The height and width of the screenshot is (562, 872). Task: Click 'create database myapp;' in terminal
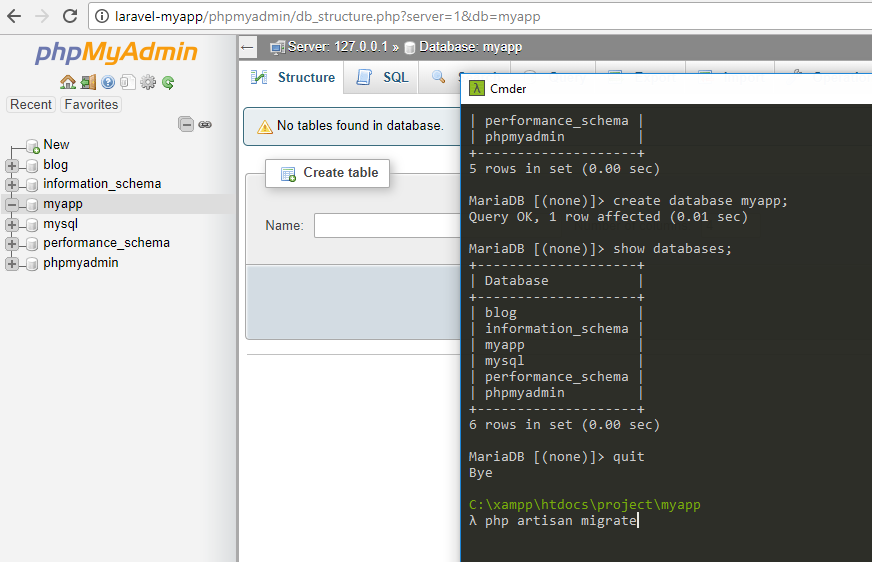coord(700,201)
